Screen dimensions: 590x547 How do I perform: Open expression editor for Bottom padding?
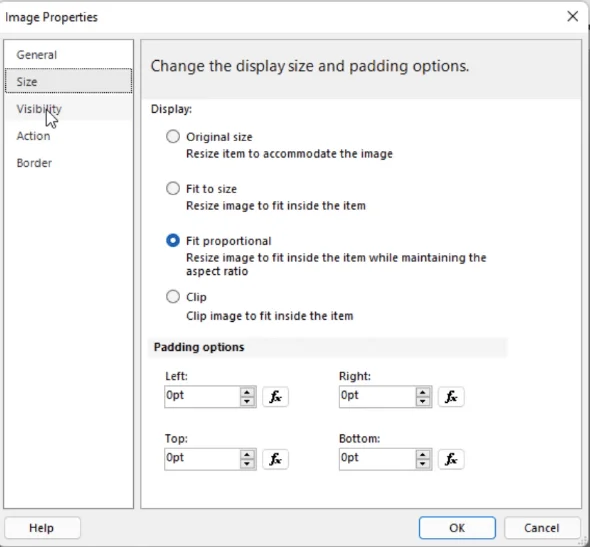[x=451, y=459]
